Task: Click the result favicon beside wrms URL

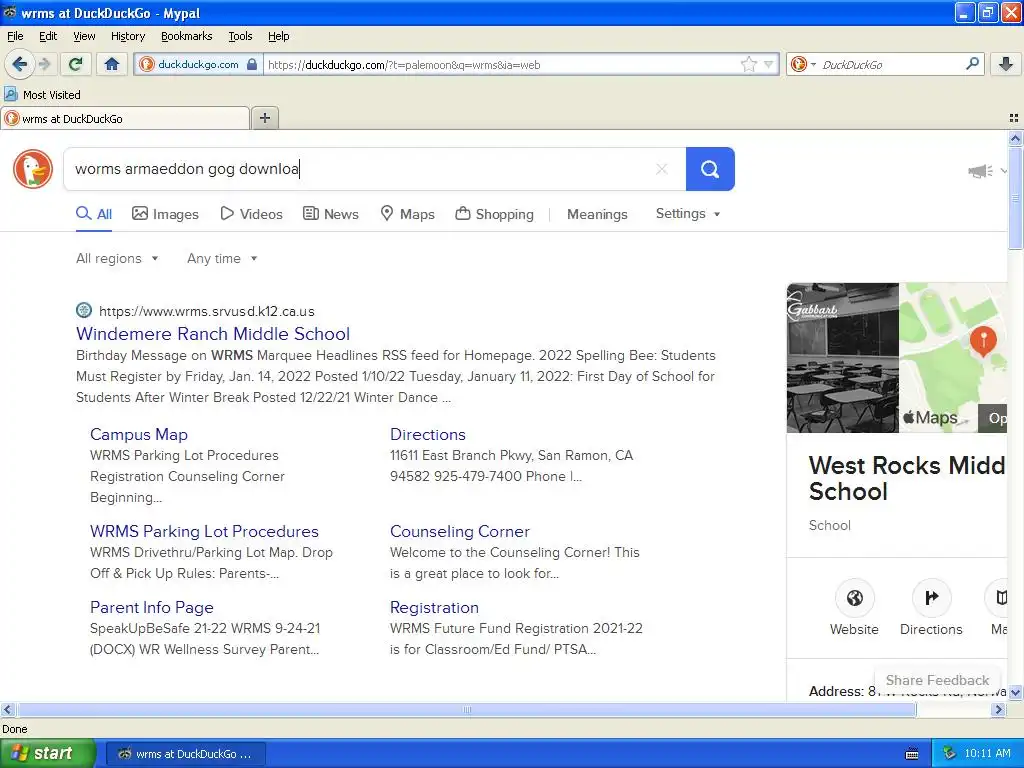Action: [x=84, y=310]
